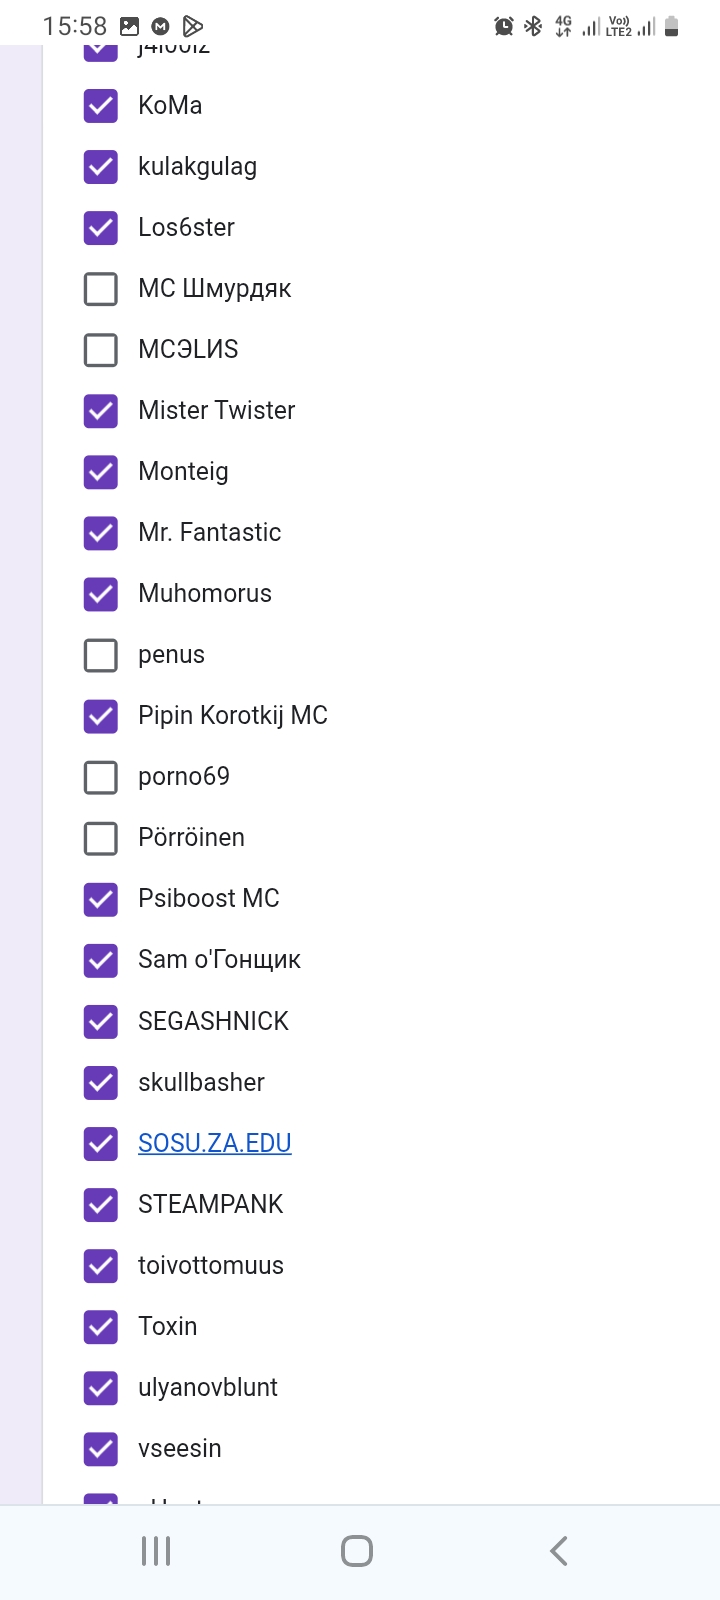Enable the penus checkbox
This screenshot has width=720, height=1600.
(x=101, y=655)
